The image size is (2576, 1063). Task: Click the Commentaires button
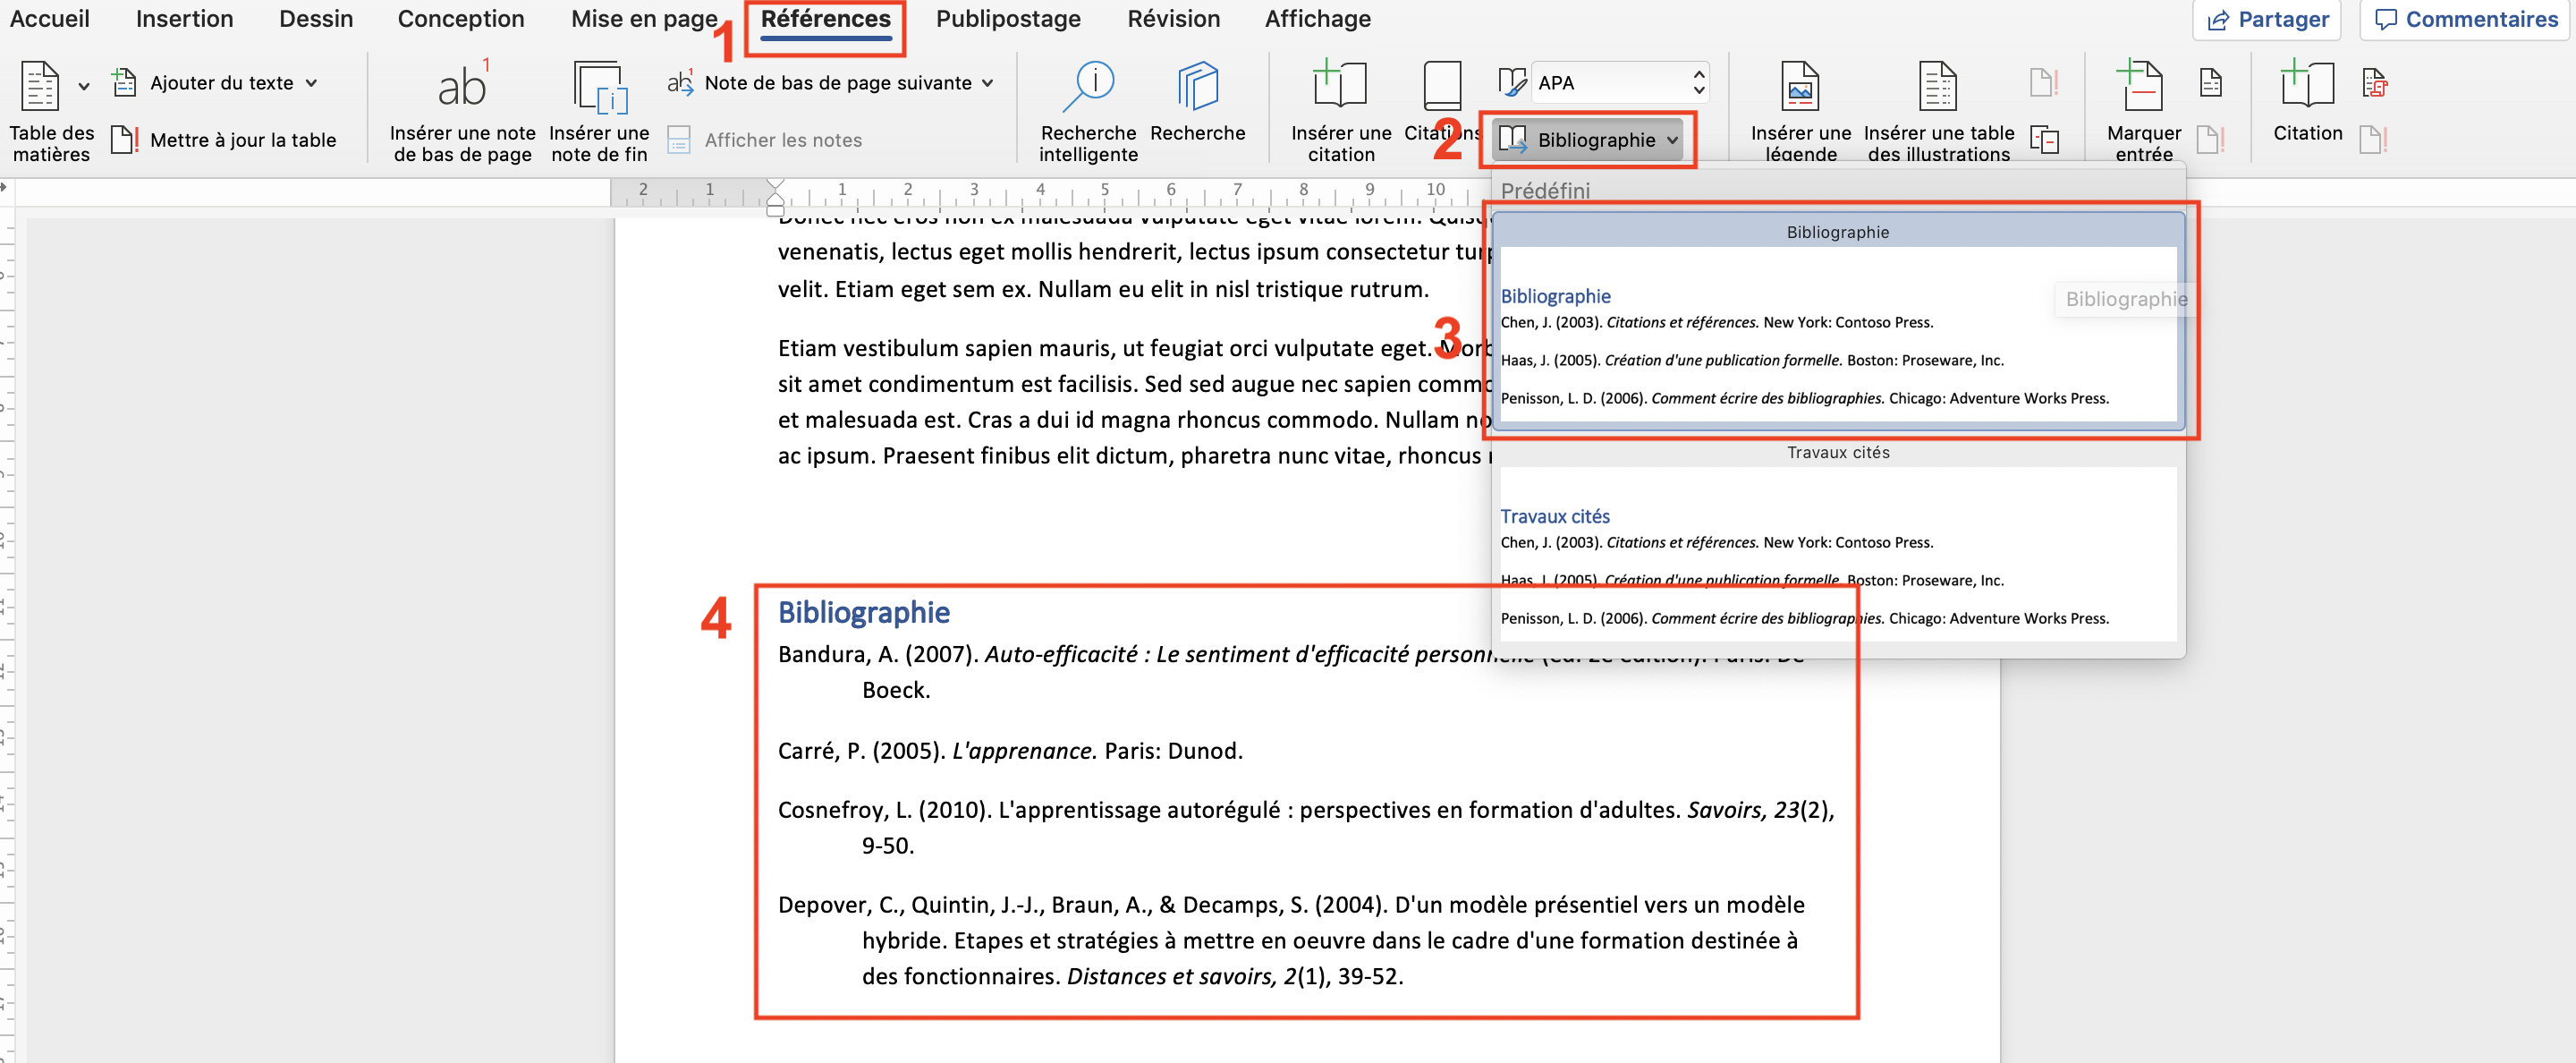2465,19
